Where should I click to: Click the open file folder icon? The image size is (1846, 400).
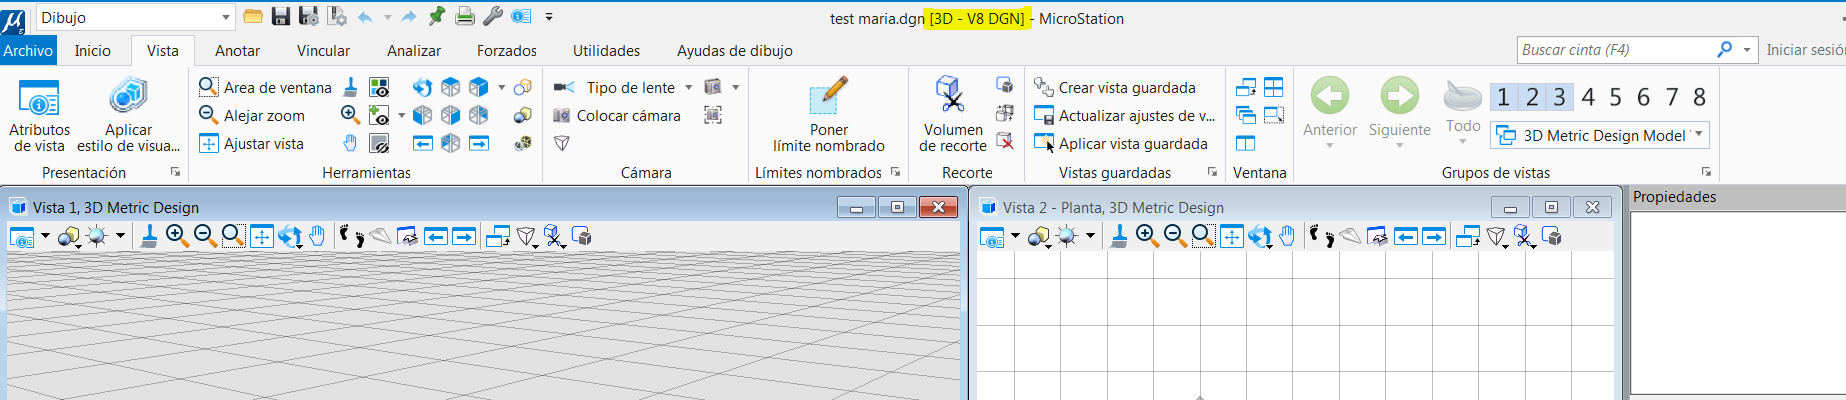coord(253,16)
